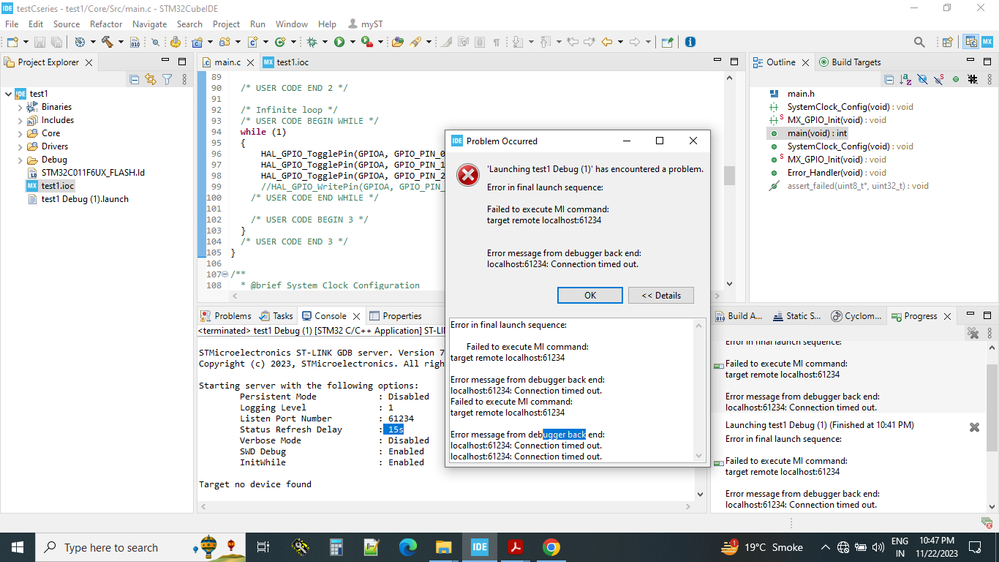Screen dimensions: 999x562
Task: Switch to the Problems tab
Action: point(232,316)
